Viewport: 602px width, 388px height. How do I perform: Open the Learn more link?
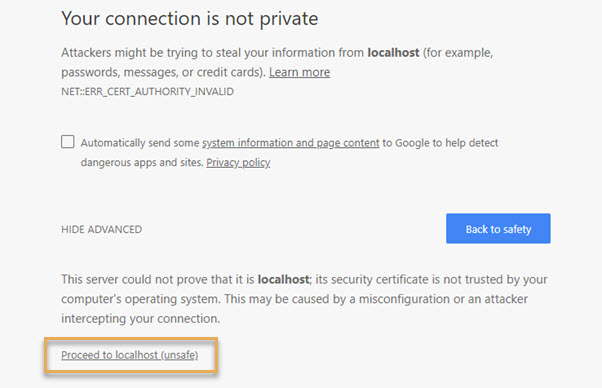[299, 72]
